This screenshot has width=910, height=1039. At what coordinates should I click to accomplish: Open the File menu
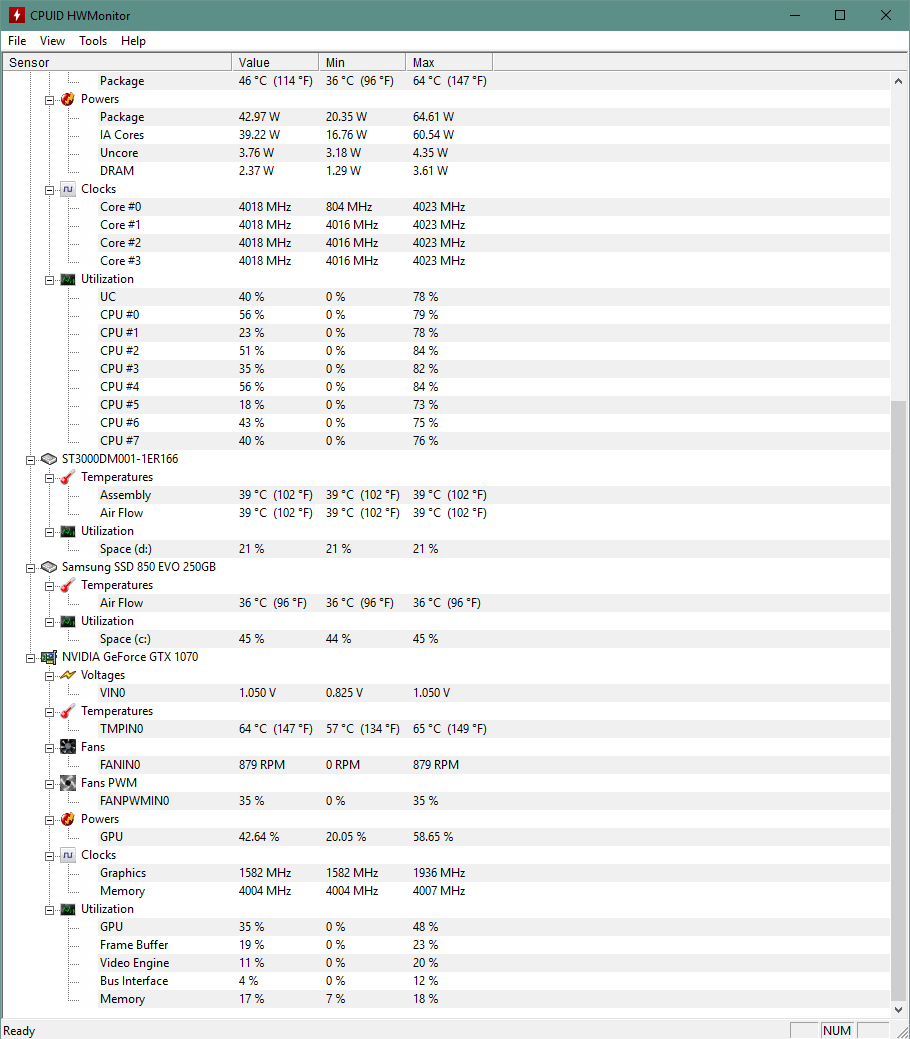(17, 41)
